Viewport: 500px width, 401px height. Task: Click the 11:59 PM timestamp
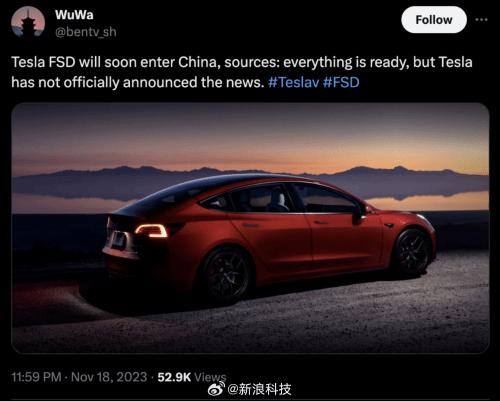click(36, 377)
